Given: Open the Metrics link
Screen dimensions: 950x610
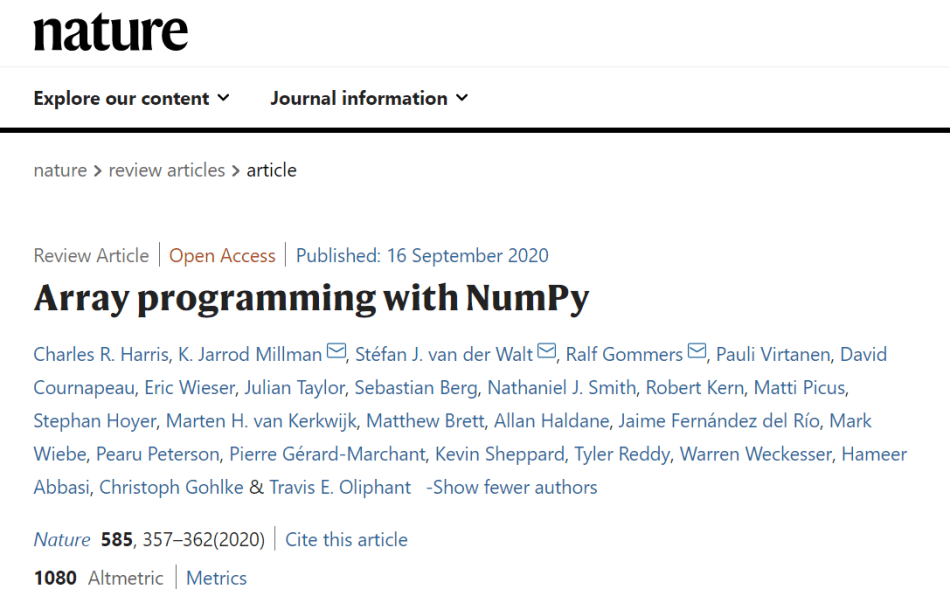Looking at the screenshot, I should pos(216,579).
